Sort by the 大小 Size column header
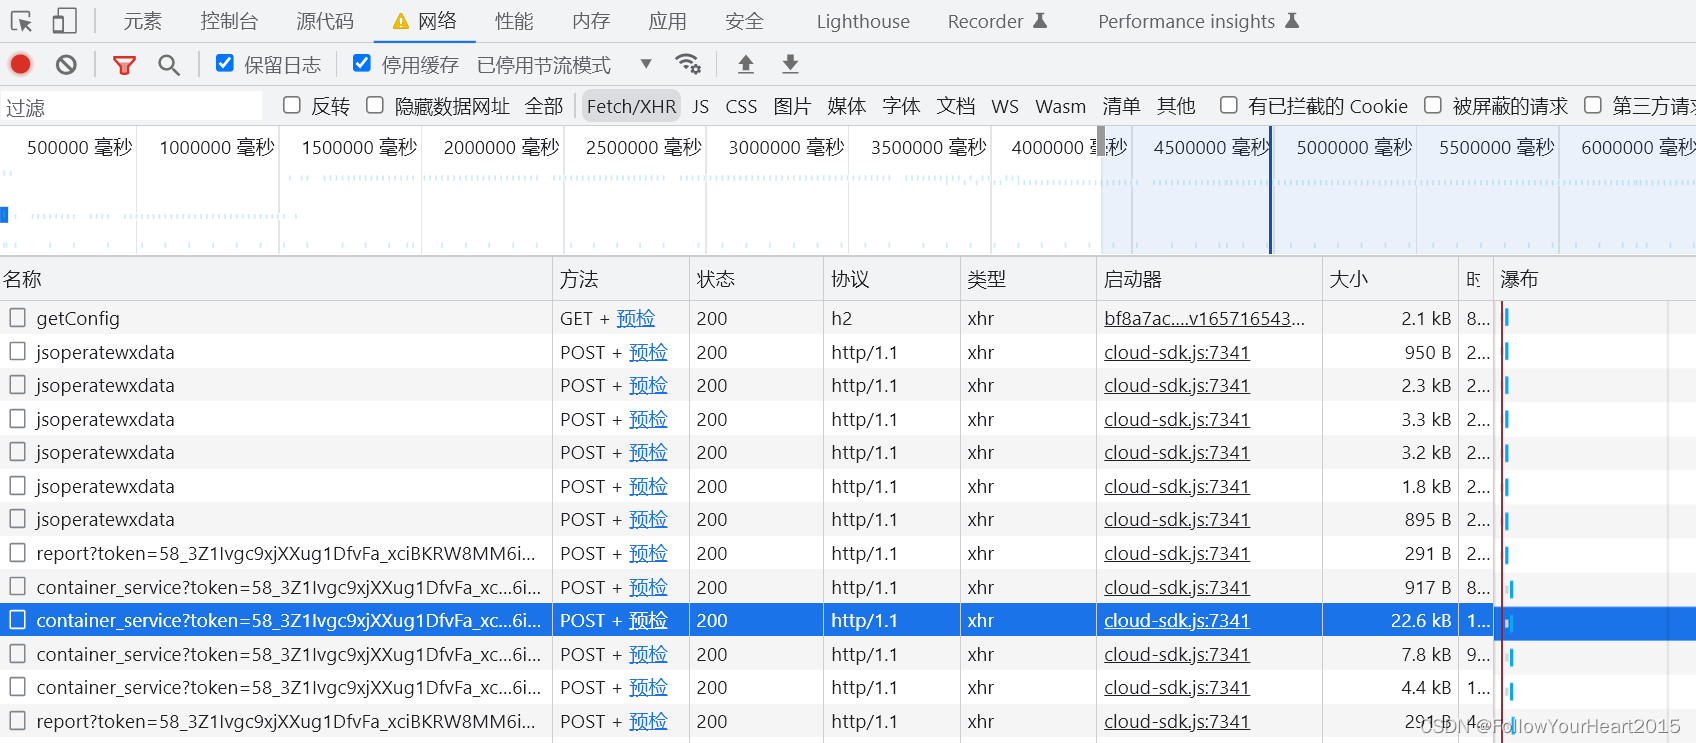 [1390, 279]
